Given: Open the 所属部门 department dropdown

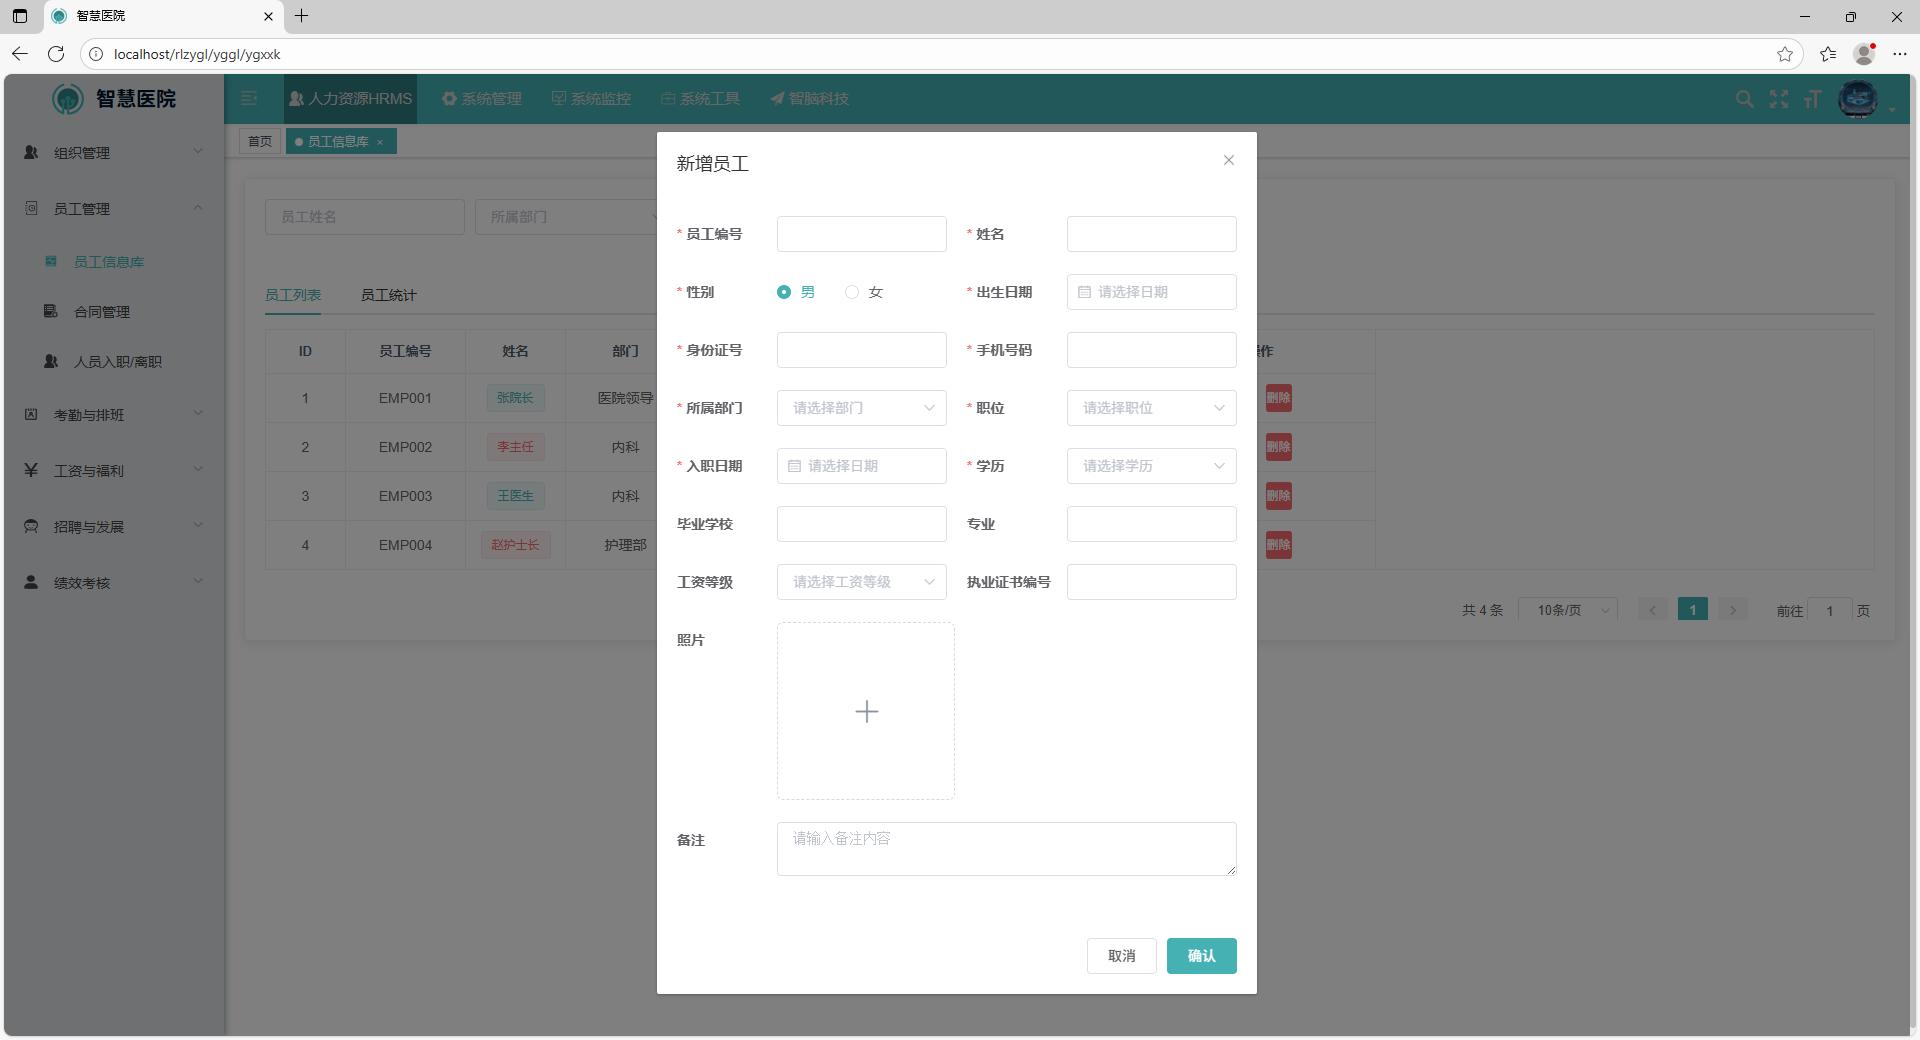Looking at the screenshot, I should [861, 408].
